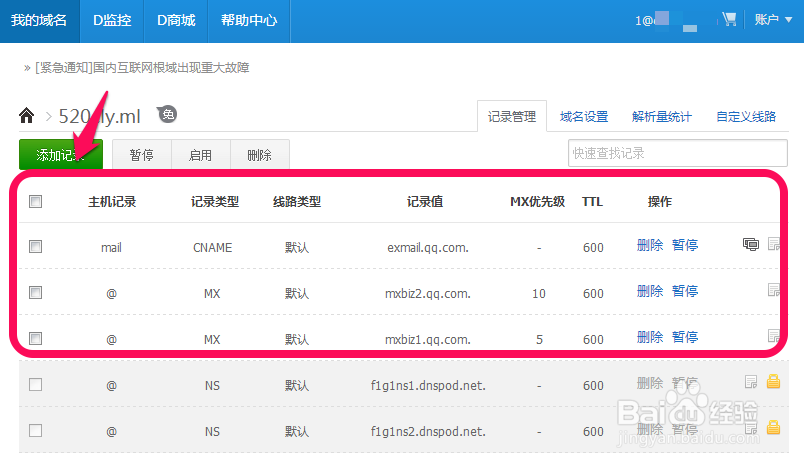Click 暂停 on the mxbiz2.qq.com row
Screen dimensions: 804x466
[685, 291]
